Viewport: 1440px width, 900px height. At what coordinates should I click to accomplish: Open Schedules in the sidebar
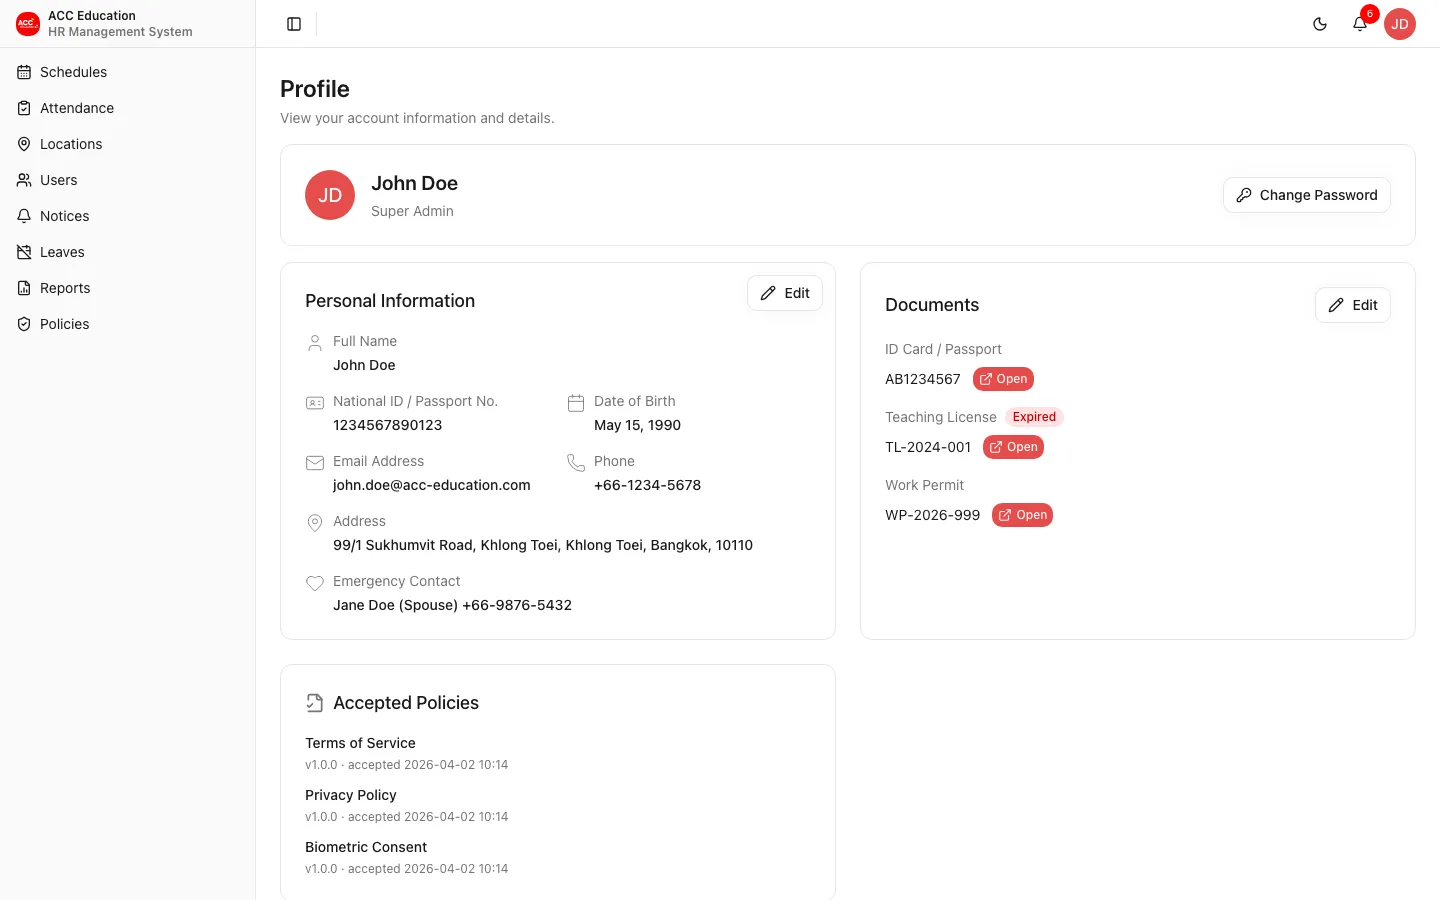tap(127, 72)
